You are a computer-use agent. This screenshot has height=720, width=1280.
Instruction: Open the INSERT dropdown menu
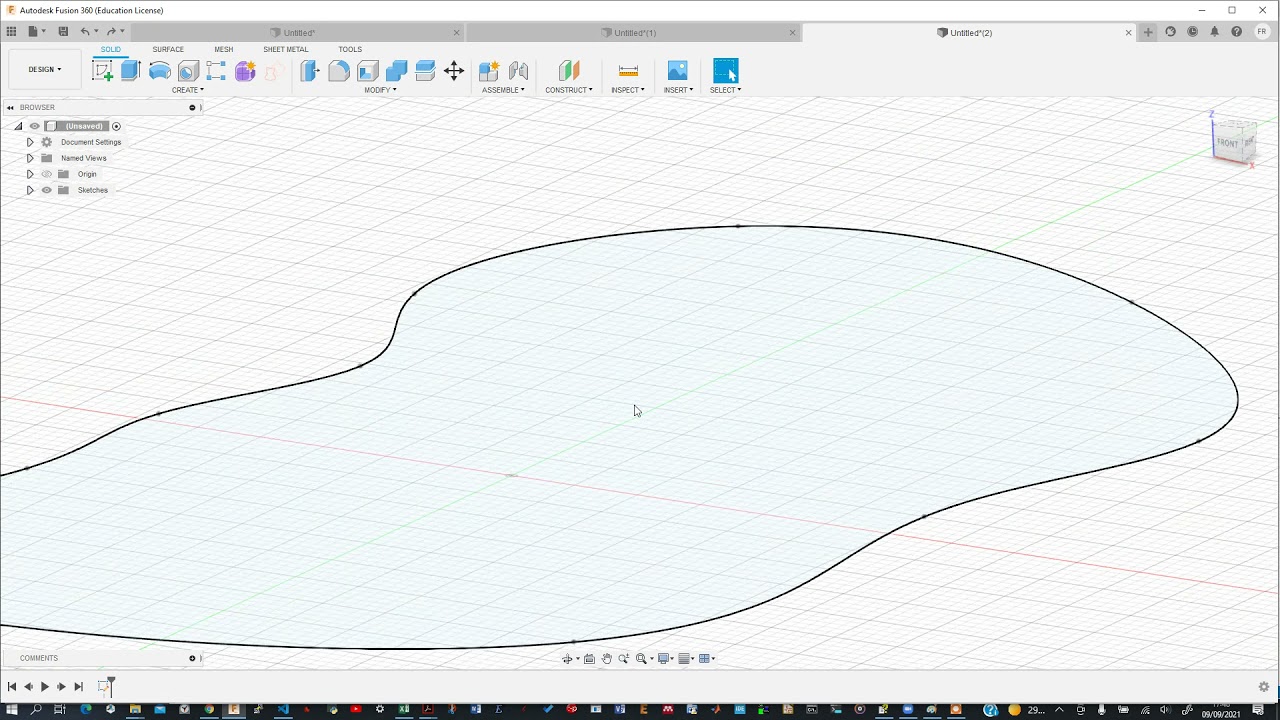[678, 90]
